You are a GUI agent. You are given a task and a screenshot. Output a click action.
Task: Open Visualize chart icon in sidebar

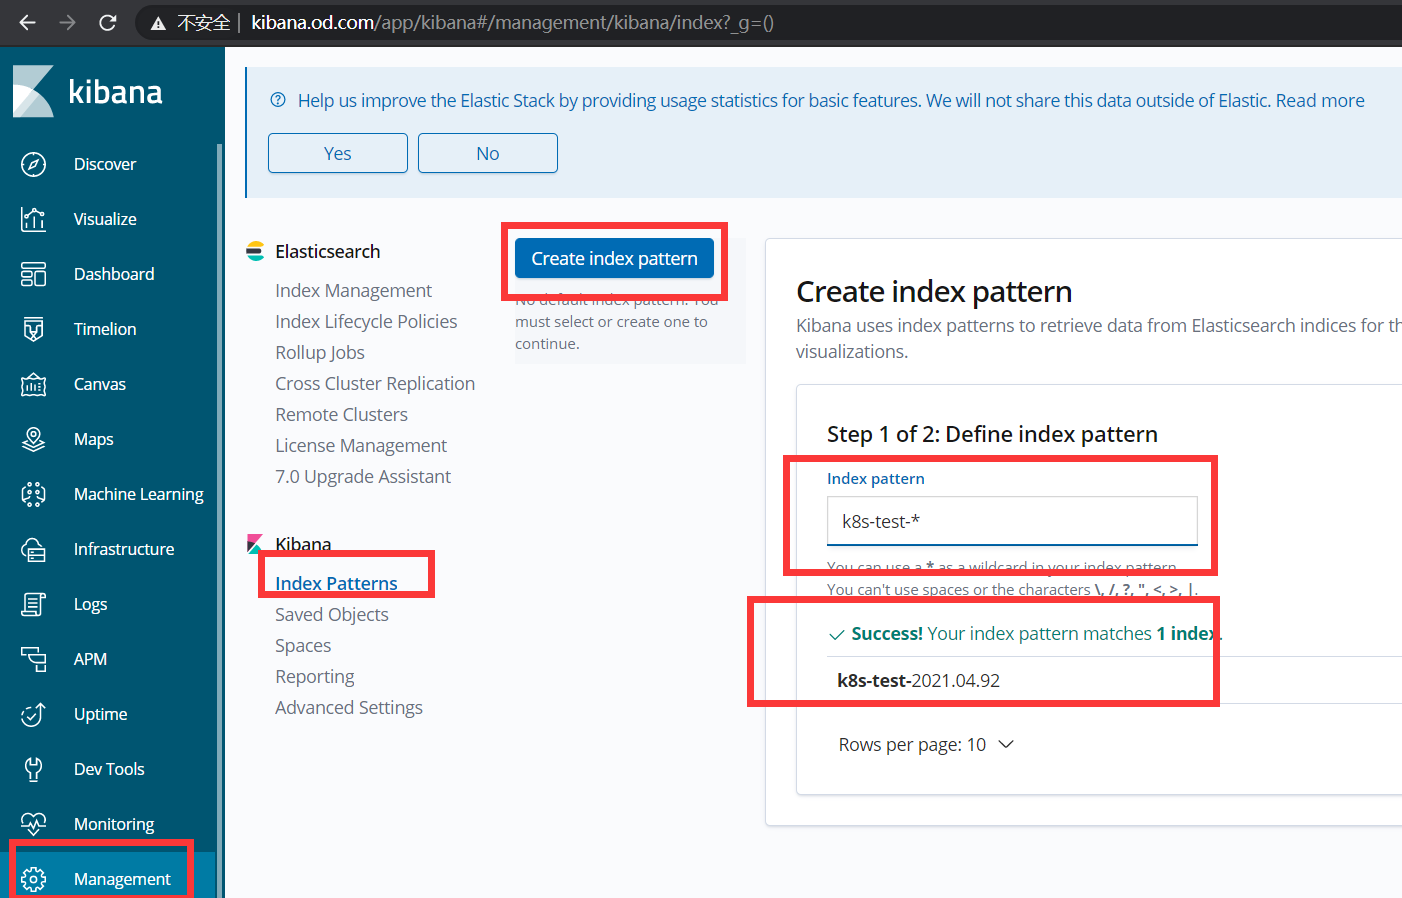point(33,219)
